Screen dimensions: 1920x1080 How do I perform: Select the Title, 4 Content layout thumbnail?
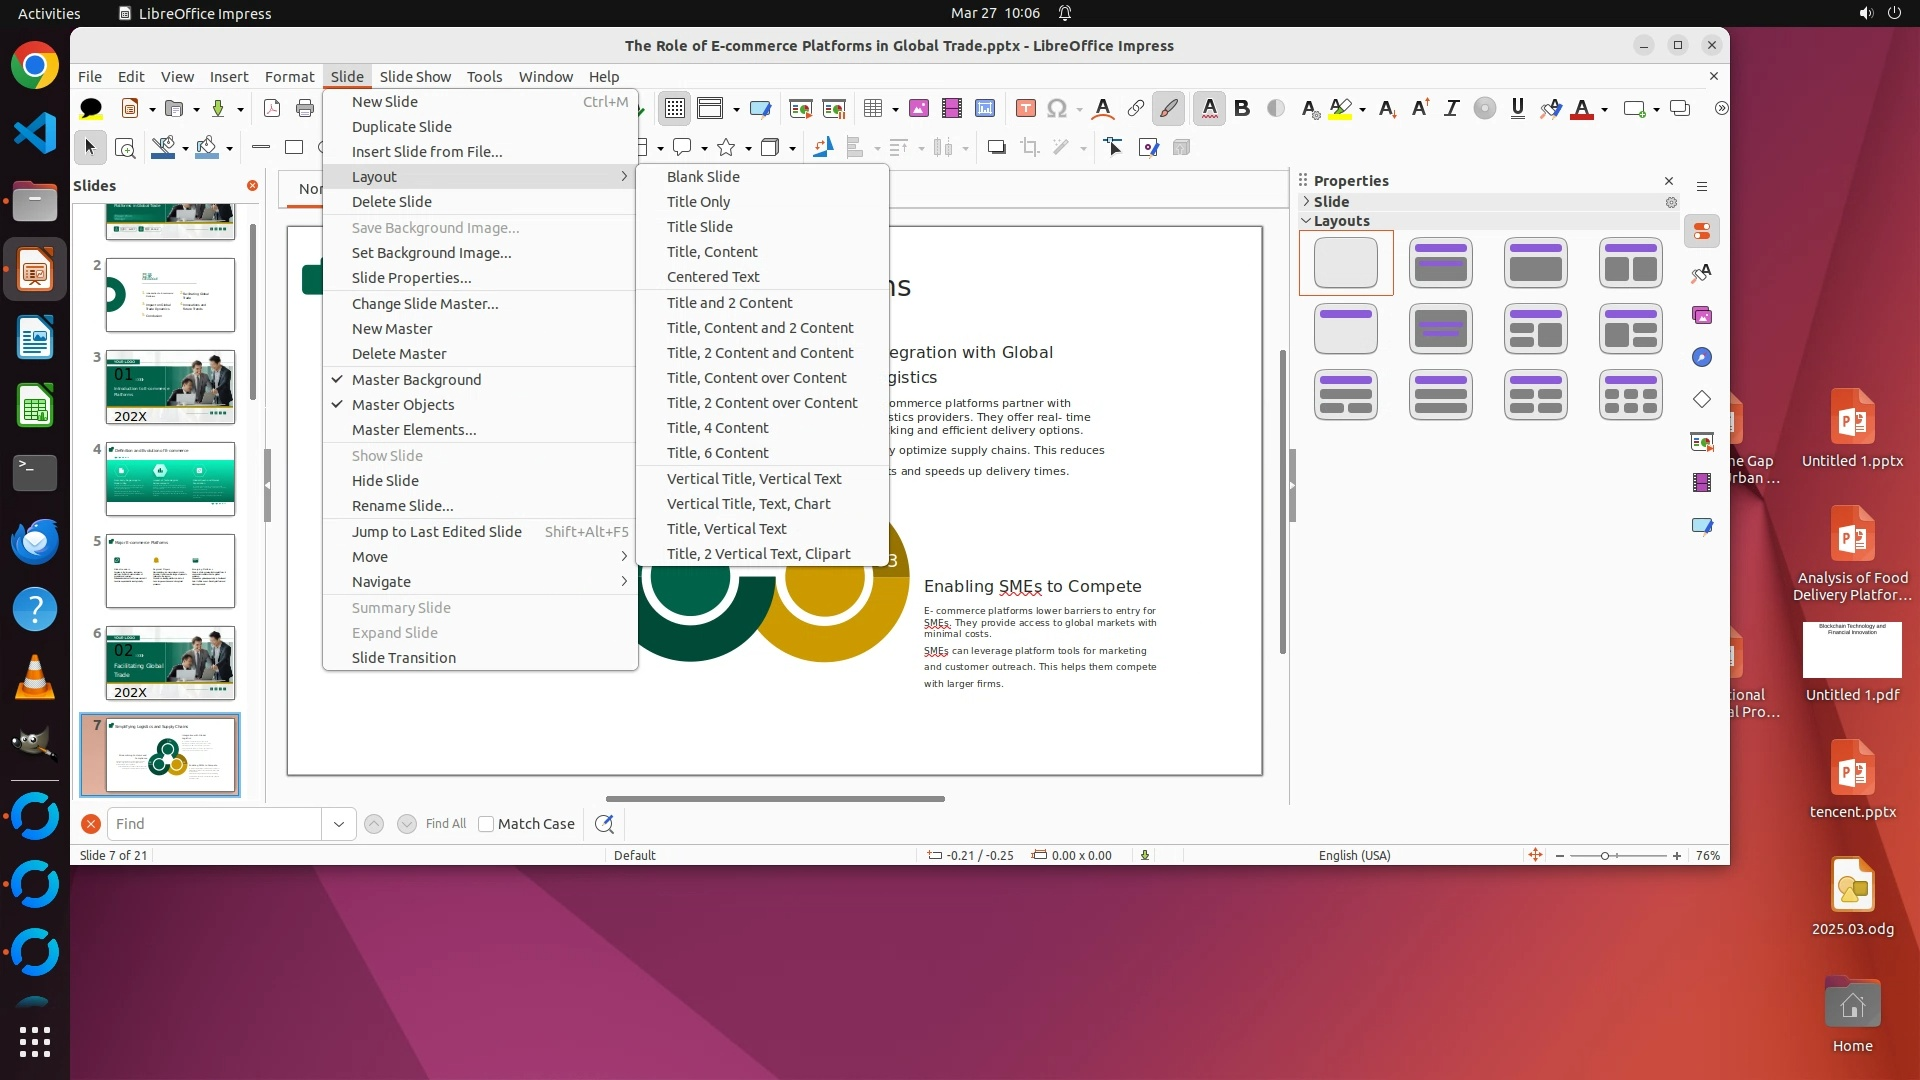pyautogui.click(x=1535, y=395)
